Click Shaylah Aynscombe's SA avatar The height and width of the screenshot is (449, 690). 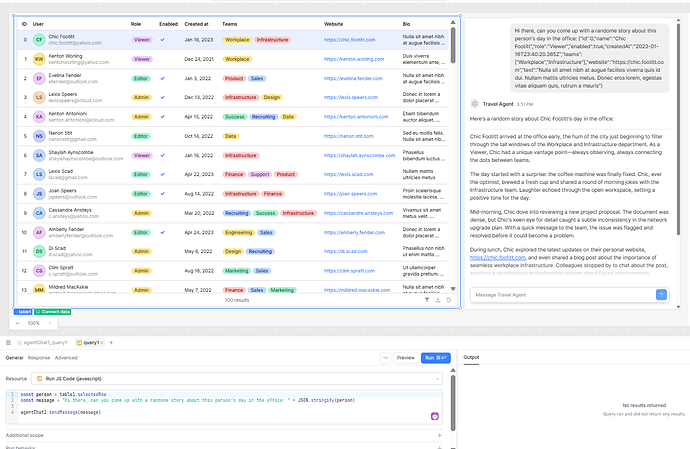coord(39,155)
